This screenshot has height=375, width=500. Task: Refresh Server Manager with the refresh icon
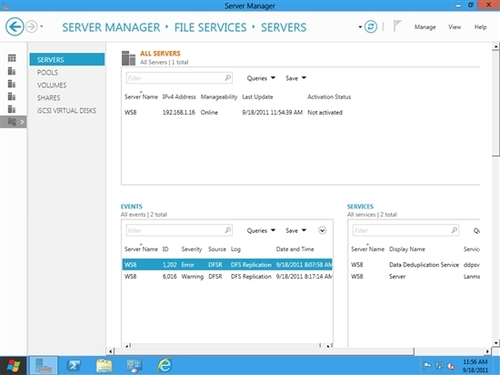coord(370,27)
